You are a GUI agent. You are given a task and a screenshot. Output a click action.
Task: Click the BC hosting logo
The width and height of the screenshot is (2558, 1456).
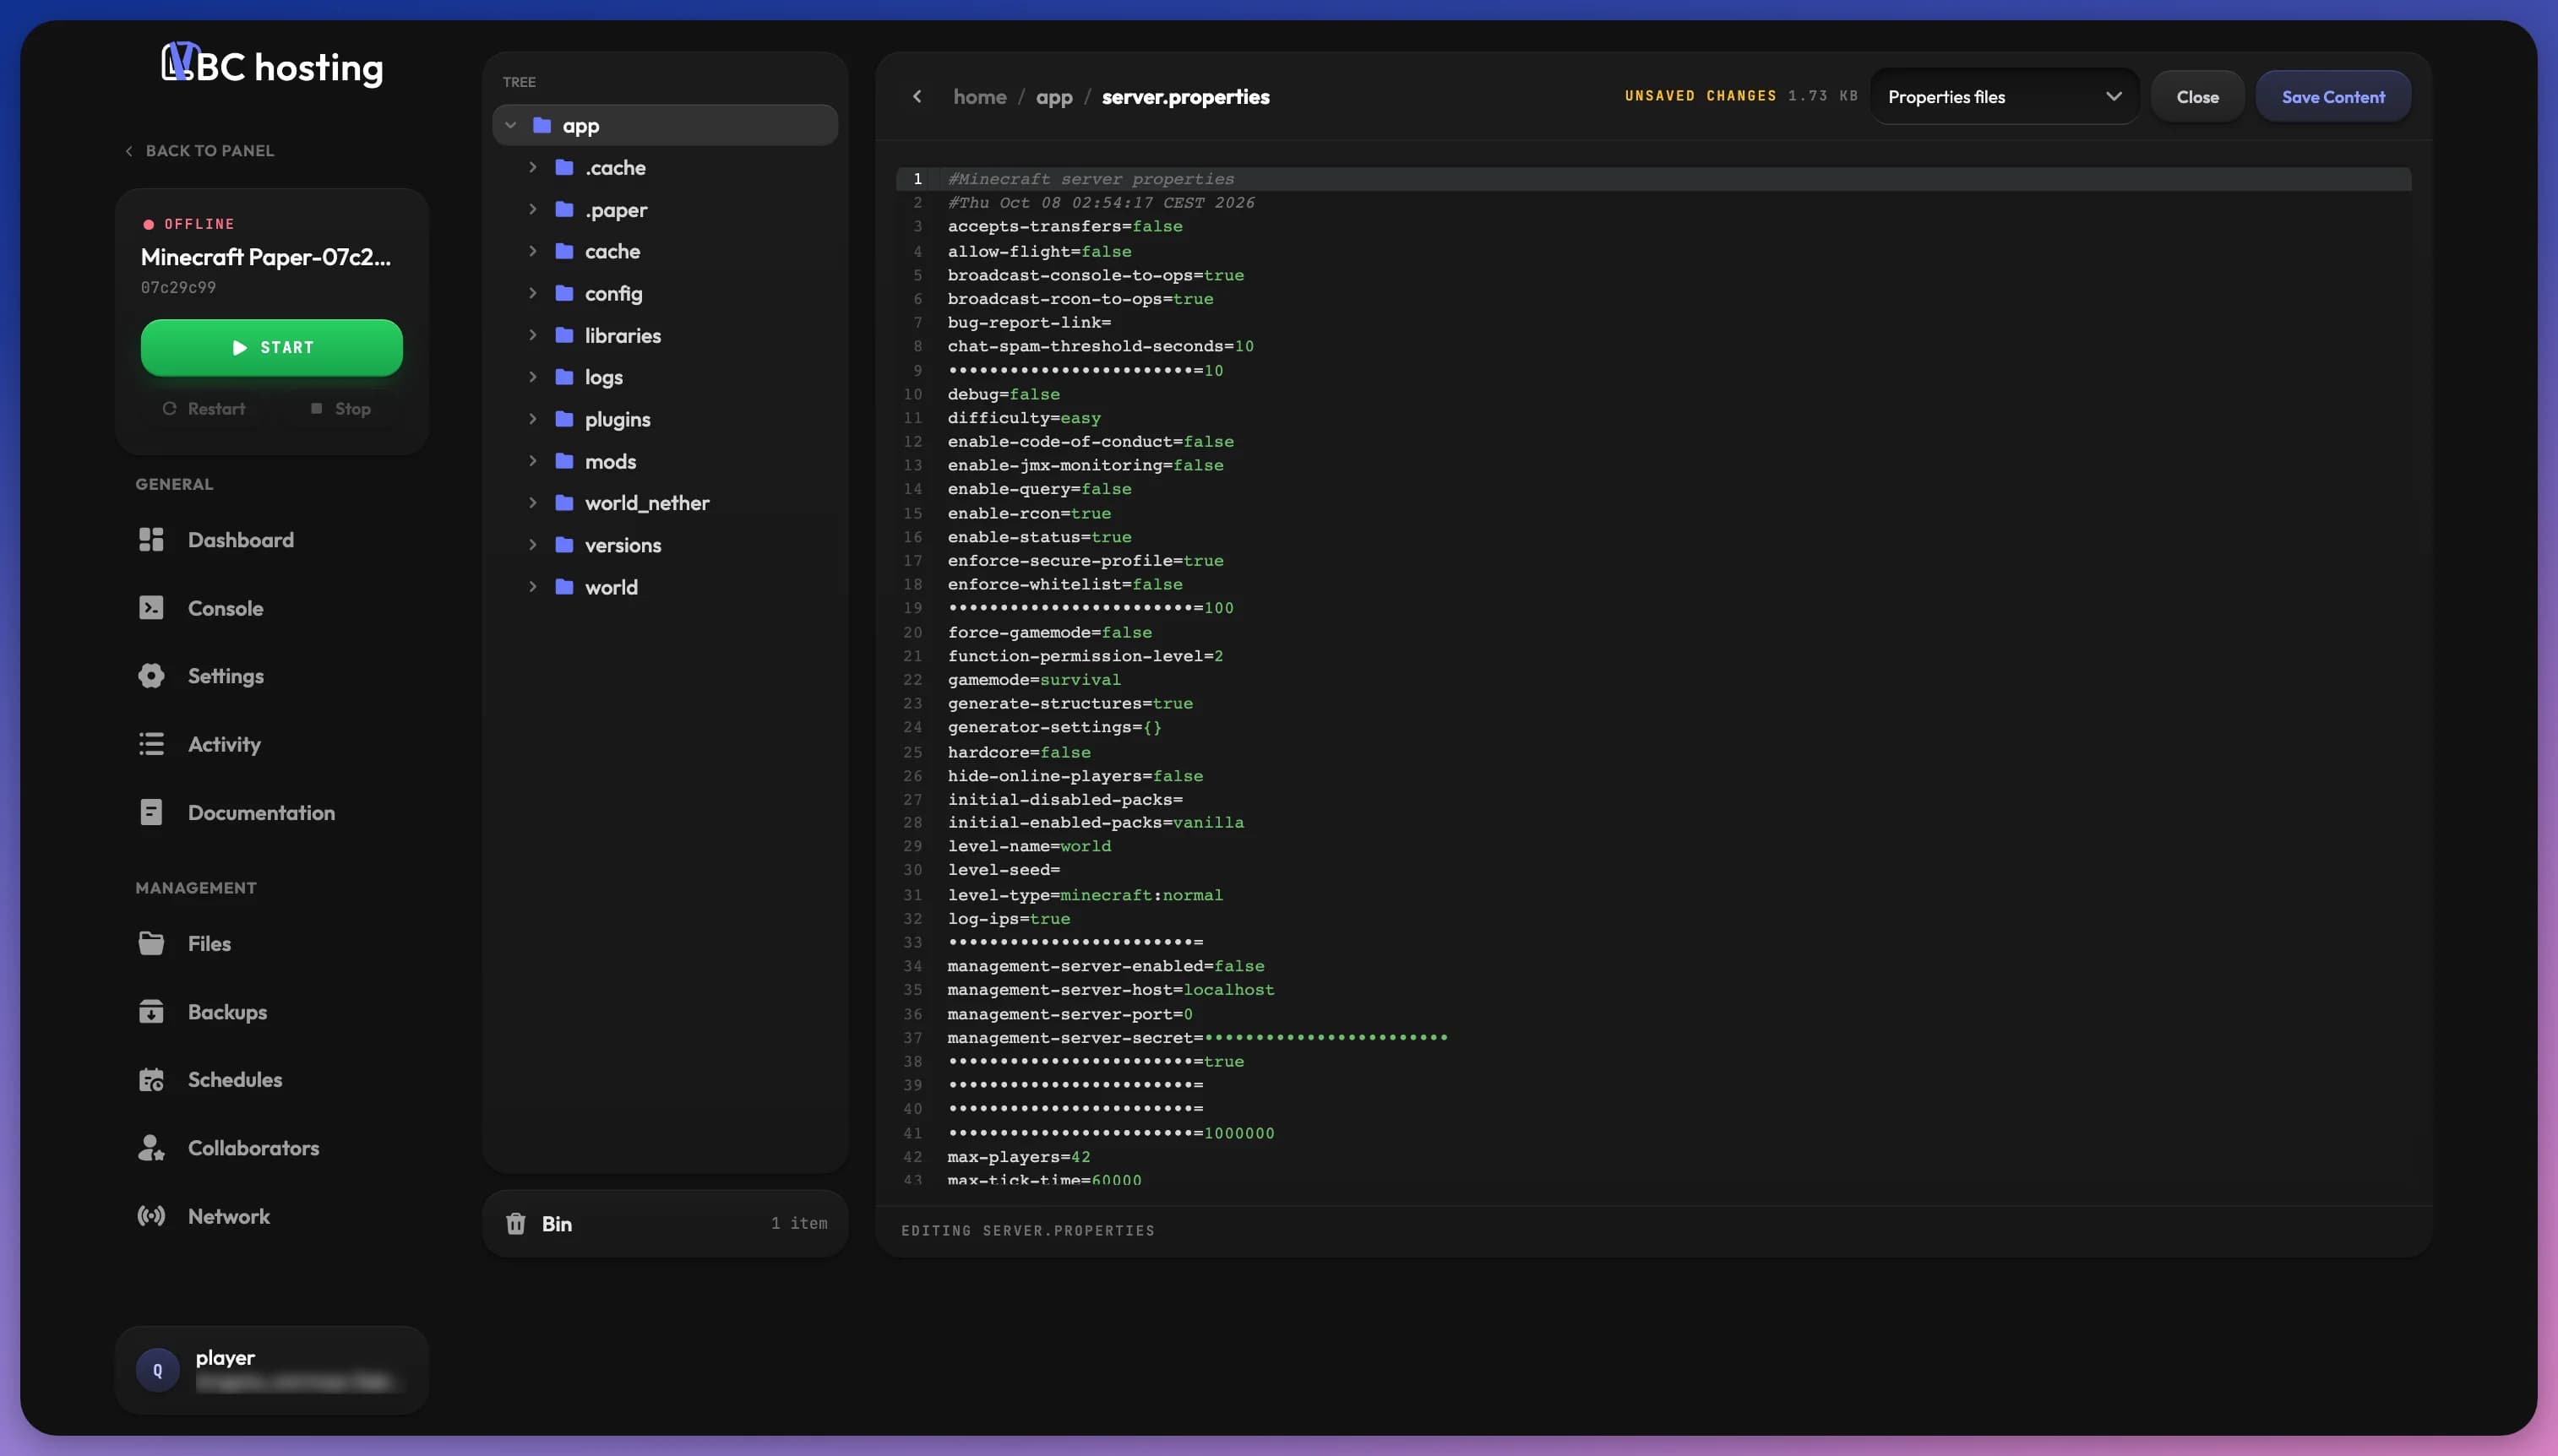pyautogui.click(x=272, y=66)
